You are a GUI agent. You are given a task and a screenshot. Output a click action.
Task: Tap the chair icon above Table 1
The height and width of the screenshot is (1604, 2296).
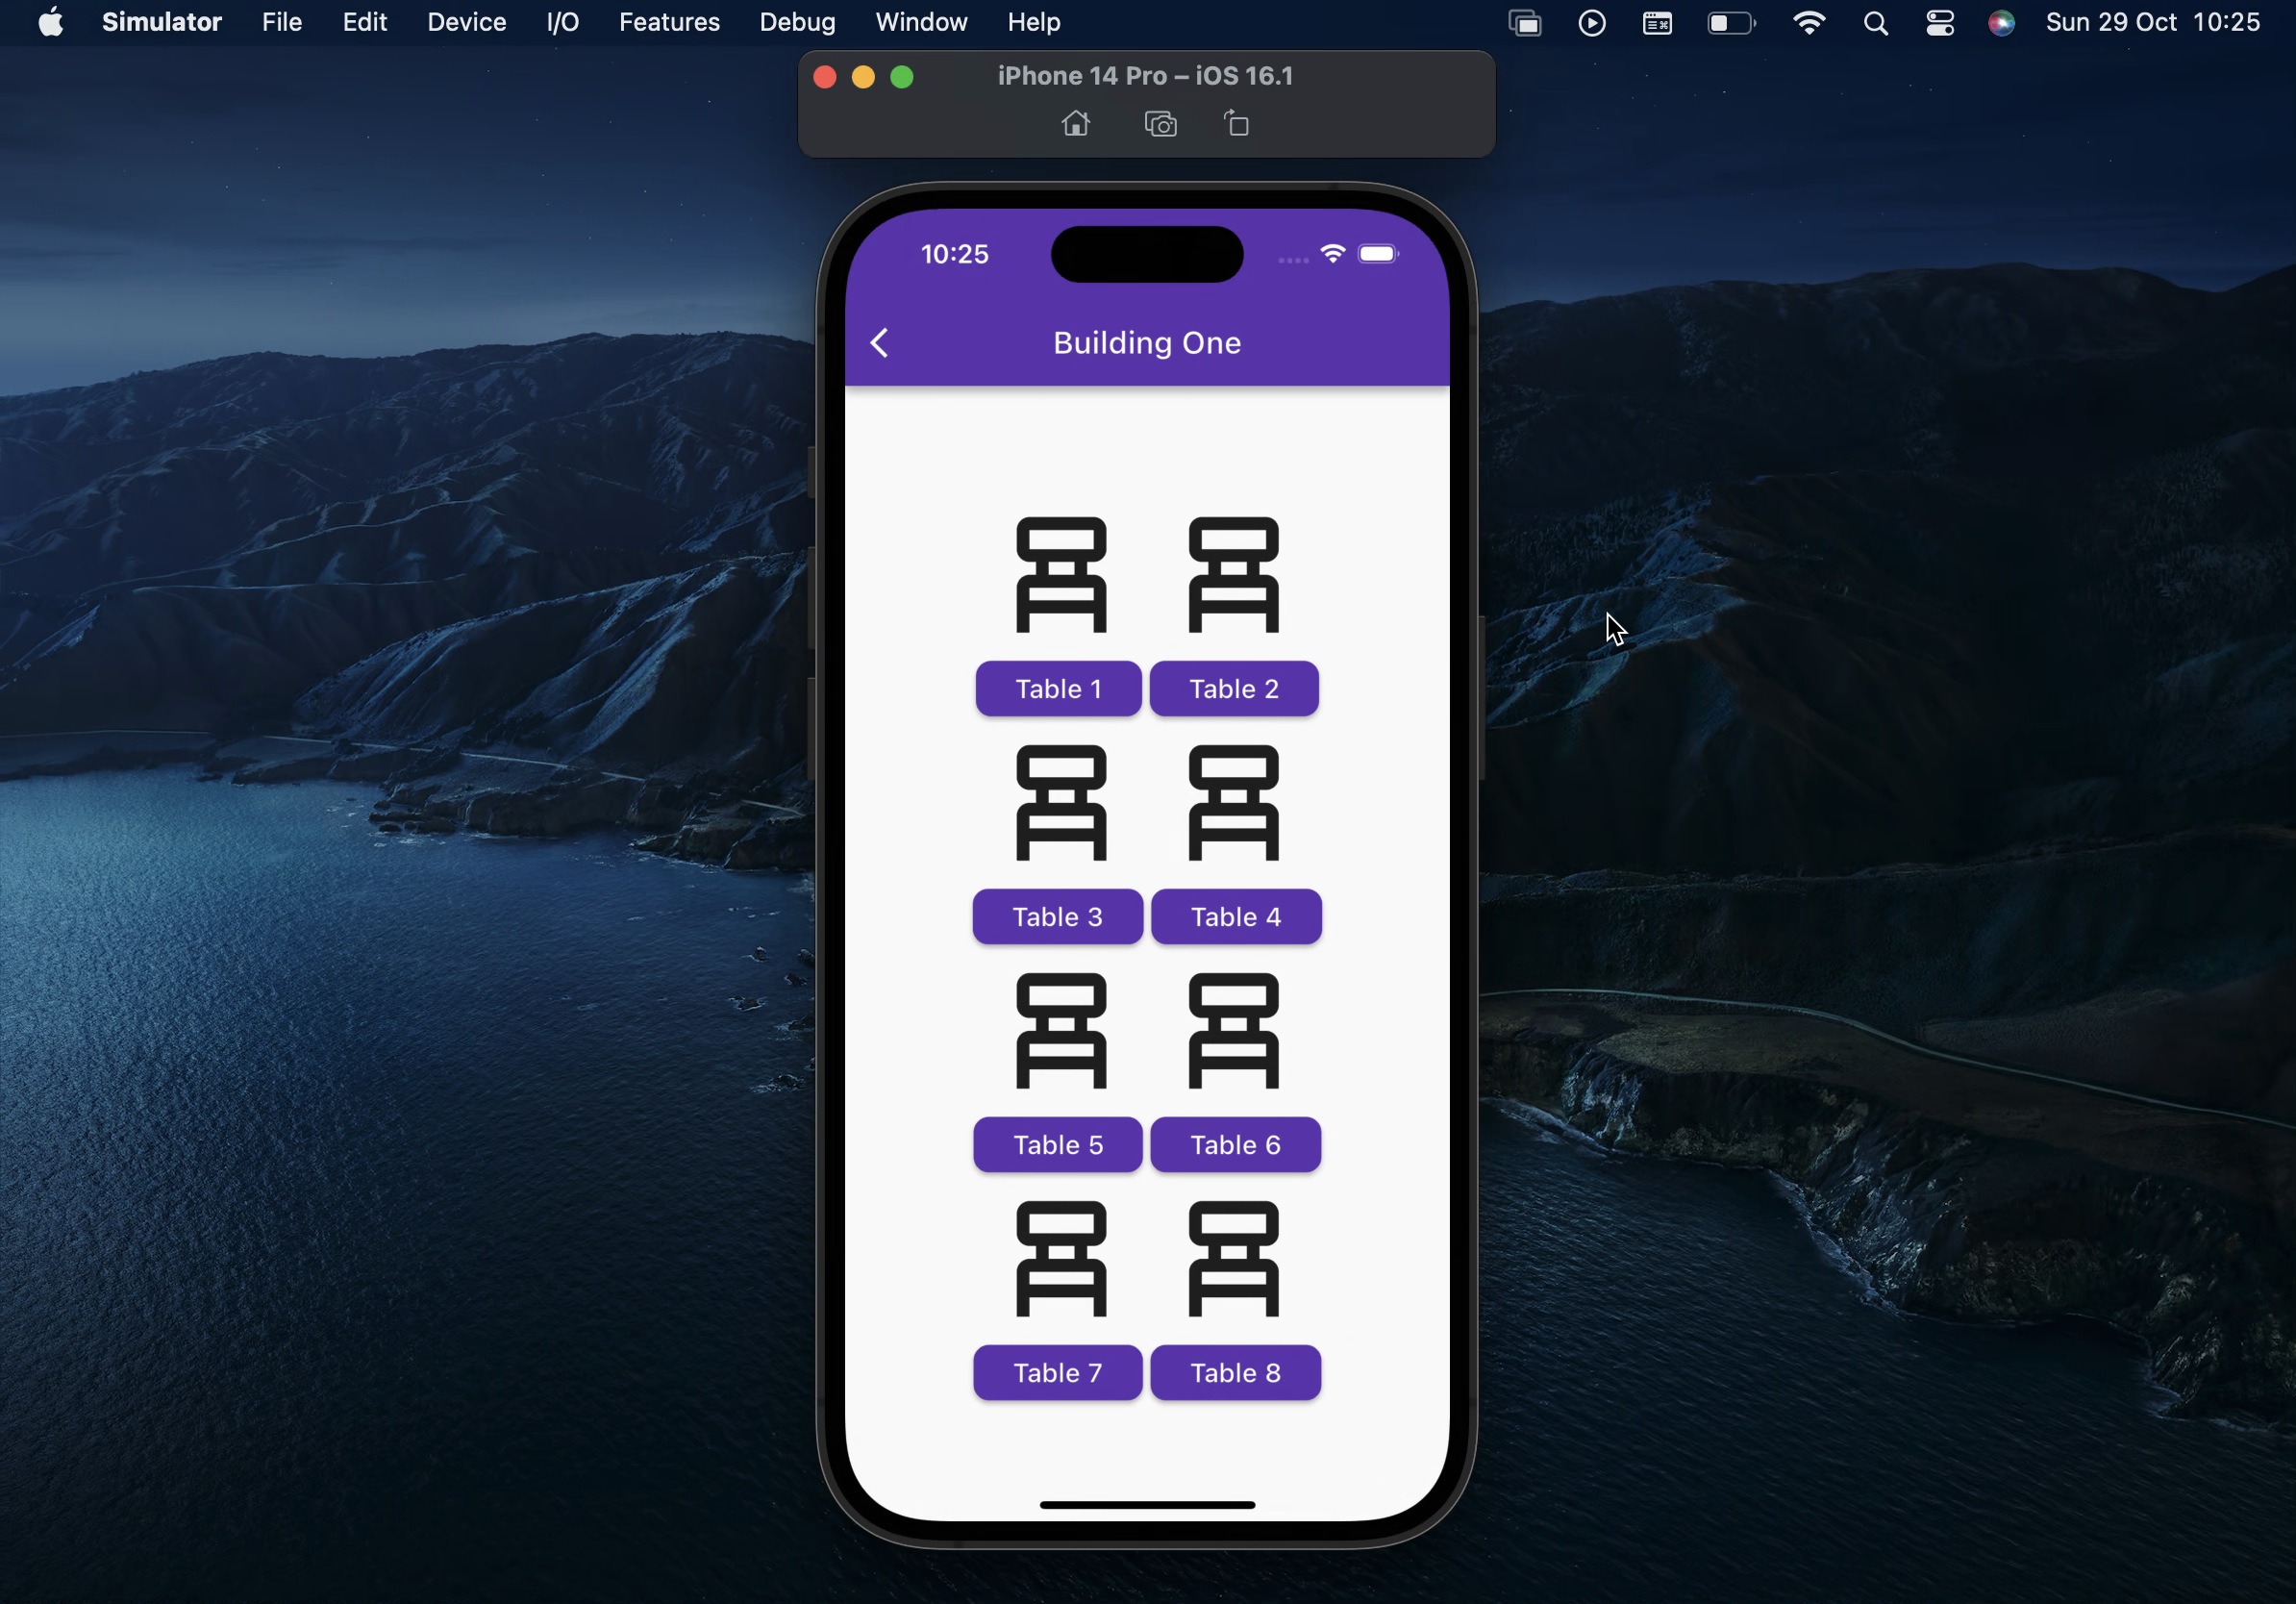[x=1061, y=575]
